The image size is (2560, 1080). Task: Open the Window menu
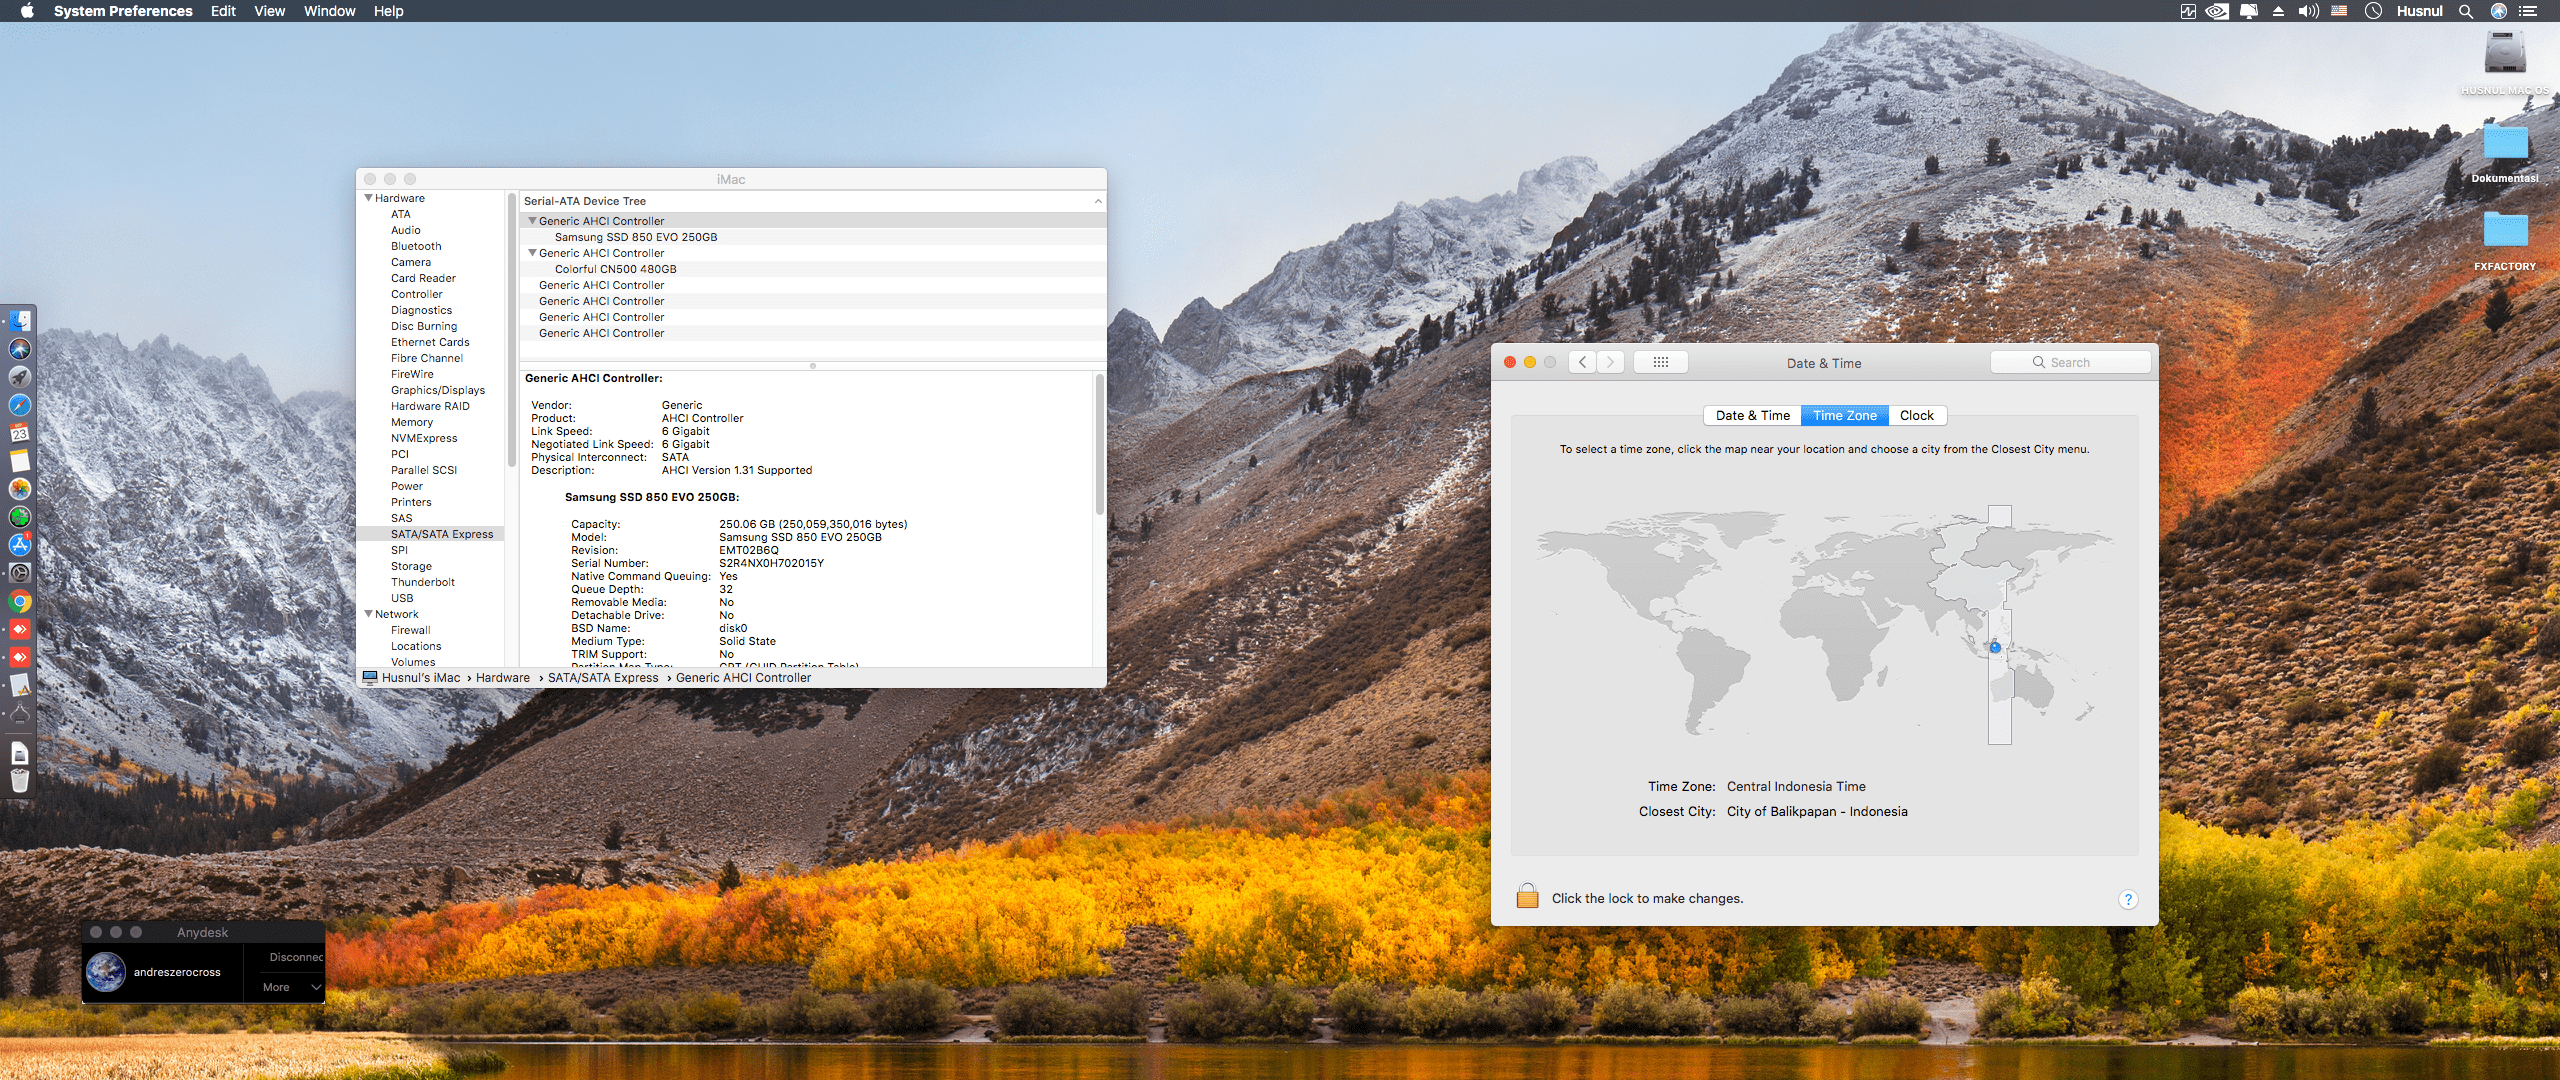tap(329, 11)
